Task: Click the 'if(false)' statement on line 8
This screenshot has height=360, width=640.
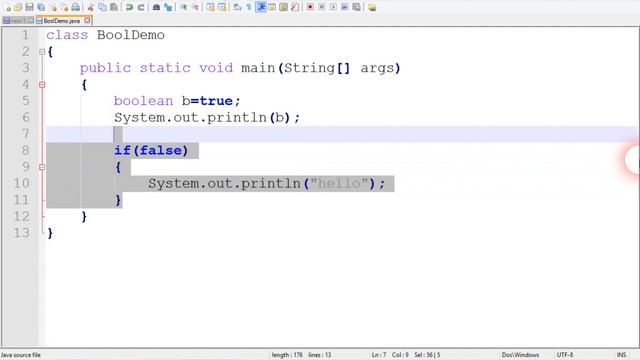Action: [x=151, y=151]
